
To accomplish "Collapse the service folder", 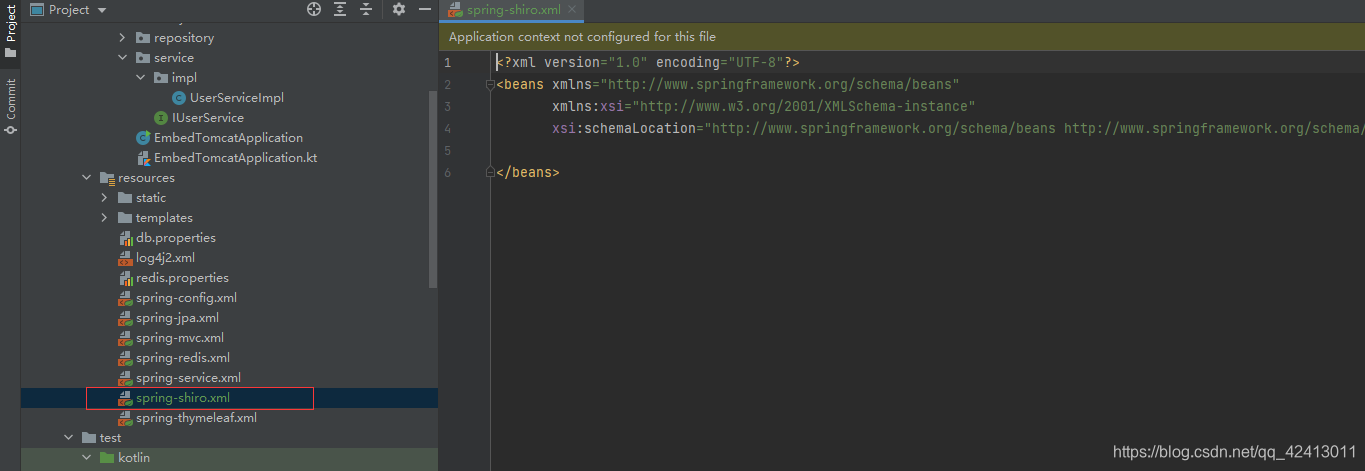I will 122,57.
